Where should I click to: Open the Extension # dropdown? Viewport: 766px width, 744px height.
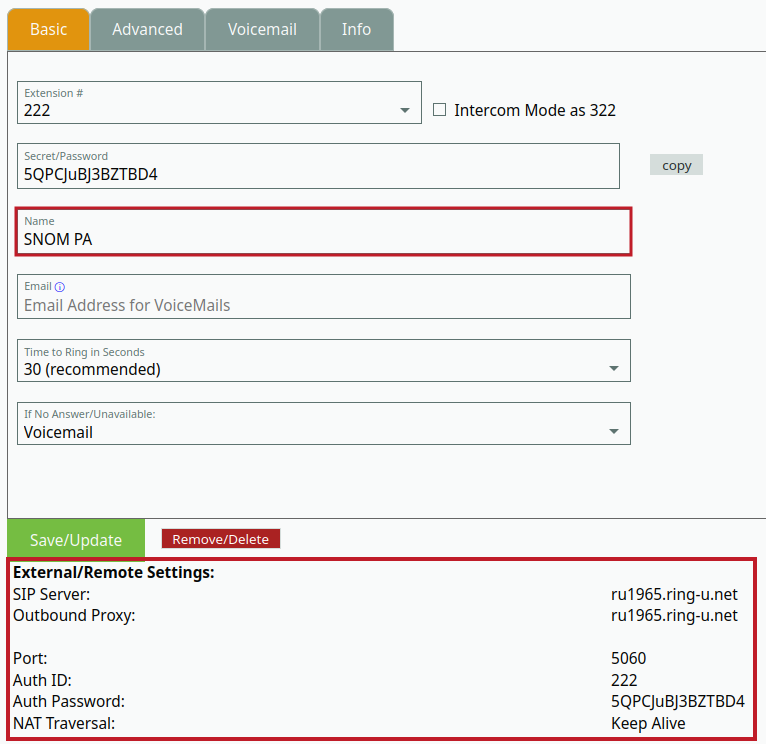(219, 103)
